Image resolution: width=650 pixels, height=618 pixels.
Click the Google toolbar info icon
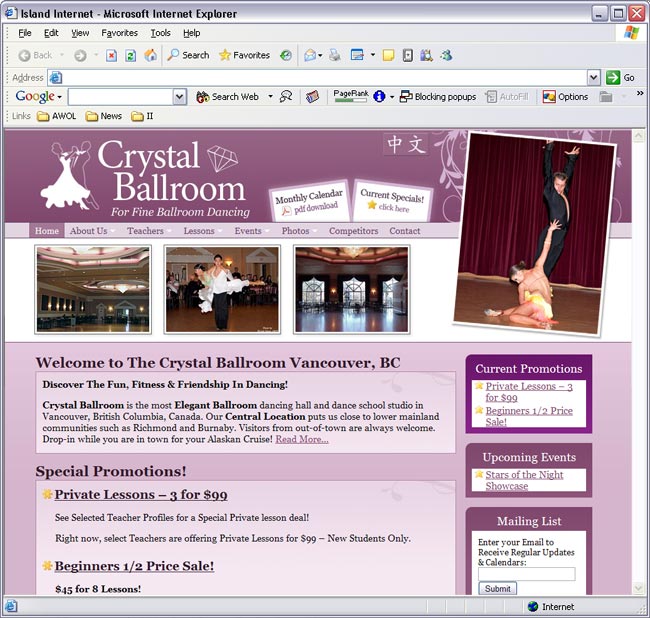click(378, 97)
